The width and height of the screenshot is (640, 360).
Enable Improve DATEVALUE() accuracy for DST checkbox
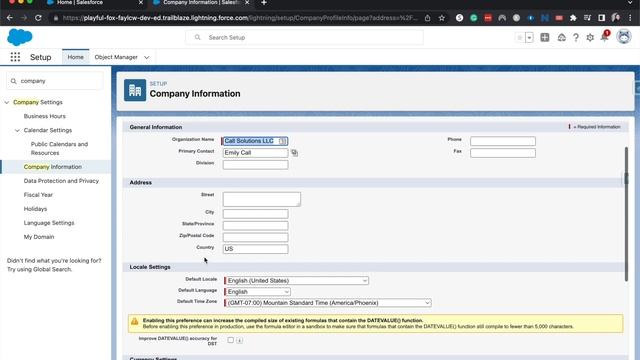pyautogui.click(x=231, y=340)
